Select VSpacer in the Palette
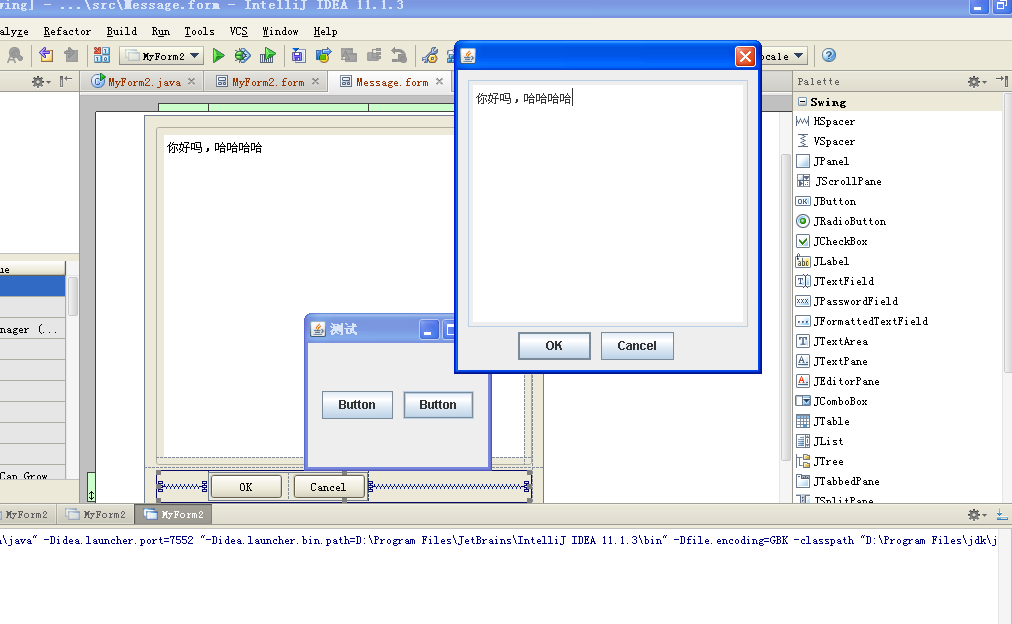Screen dimensions: 1012x624 point(825,141)
